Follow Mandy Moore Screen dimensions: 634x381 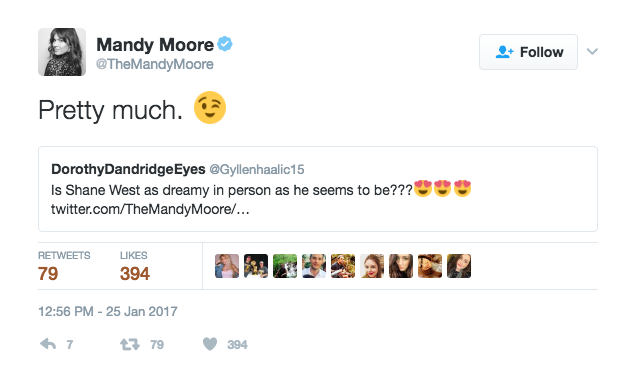[x=528, y=52]
